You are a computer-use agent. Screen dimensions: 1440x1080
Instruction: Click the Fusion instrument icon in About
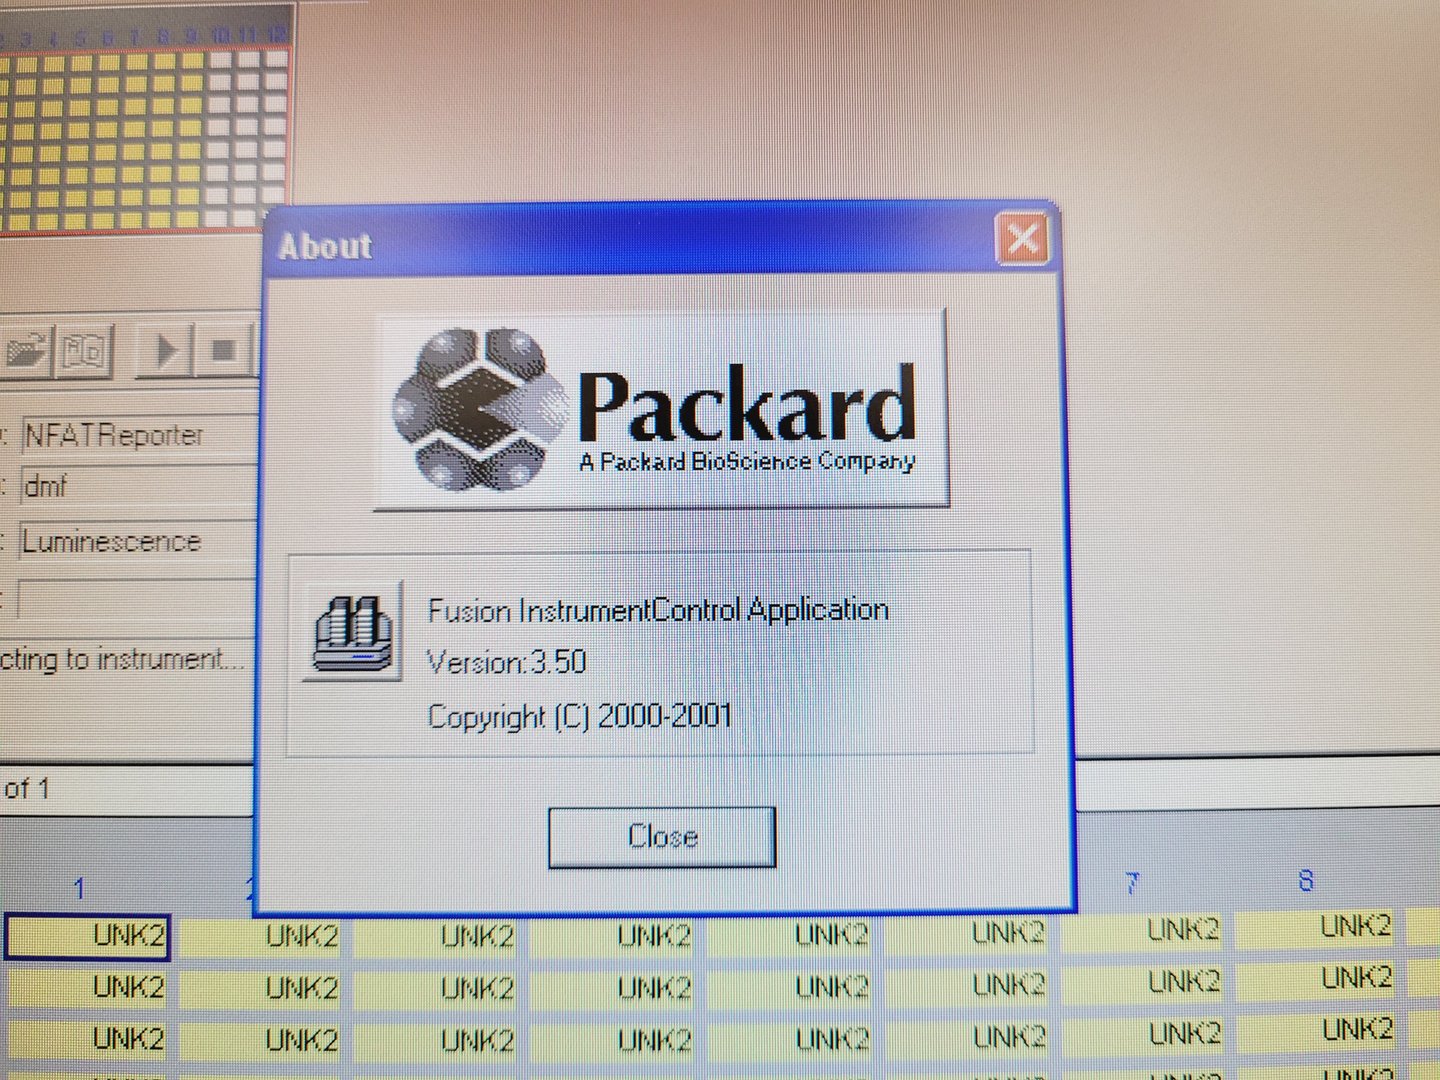[x=352, y=633]
